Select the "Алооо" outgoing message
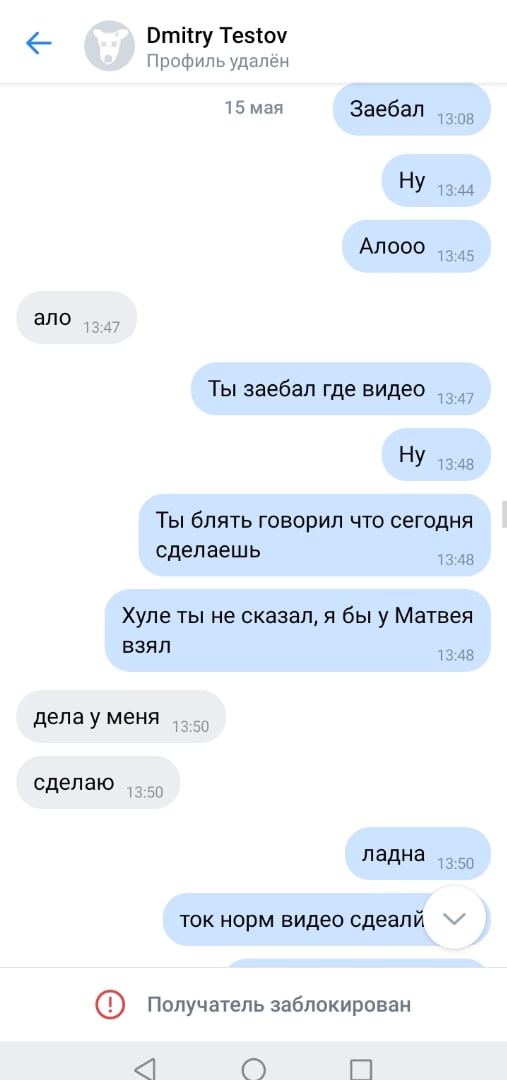The image size is (507, 1080). click(416, 246)
